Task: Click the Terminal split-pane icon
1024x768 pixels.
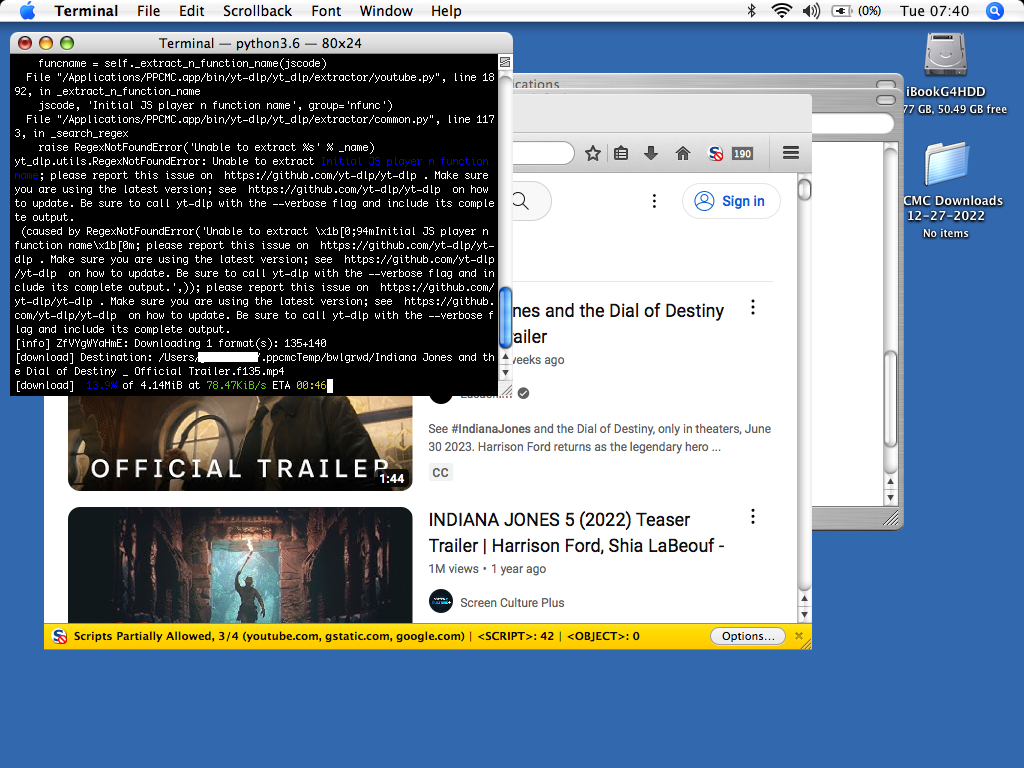Action: coord(505,62)
